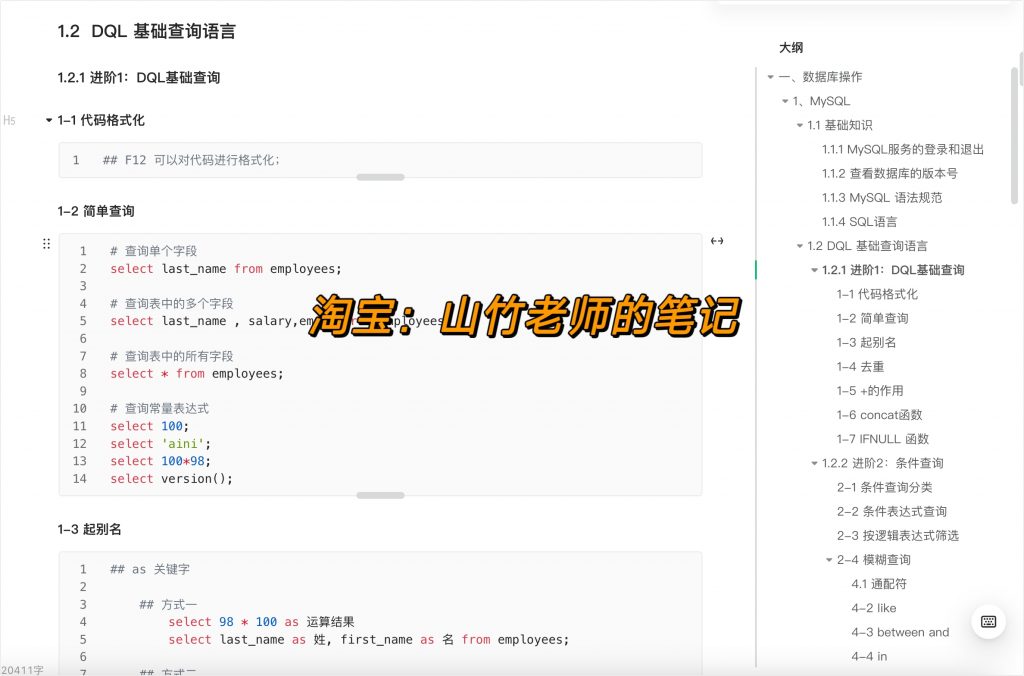Collapse the "2-4 模糊查询" outline chevron

pos(828,559)
